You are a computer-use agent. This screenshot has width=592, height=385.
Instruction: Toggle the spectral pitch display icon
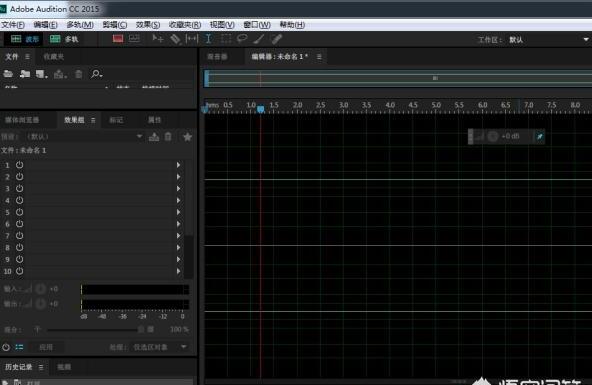coord(134,39)
